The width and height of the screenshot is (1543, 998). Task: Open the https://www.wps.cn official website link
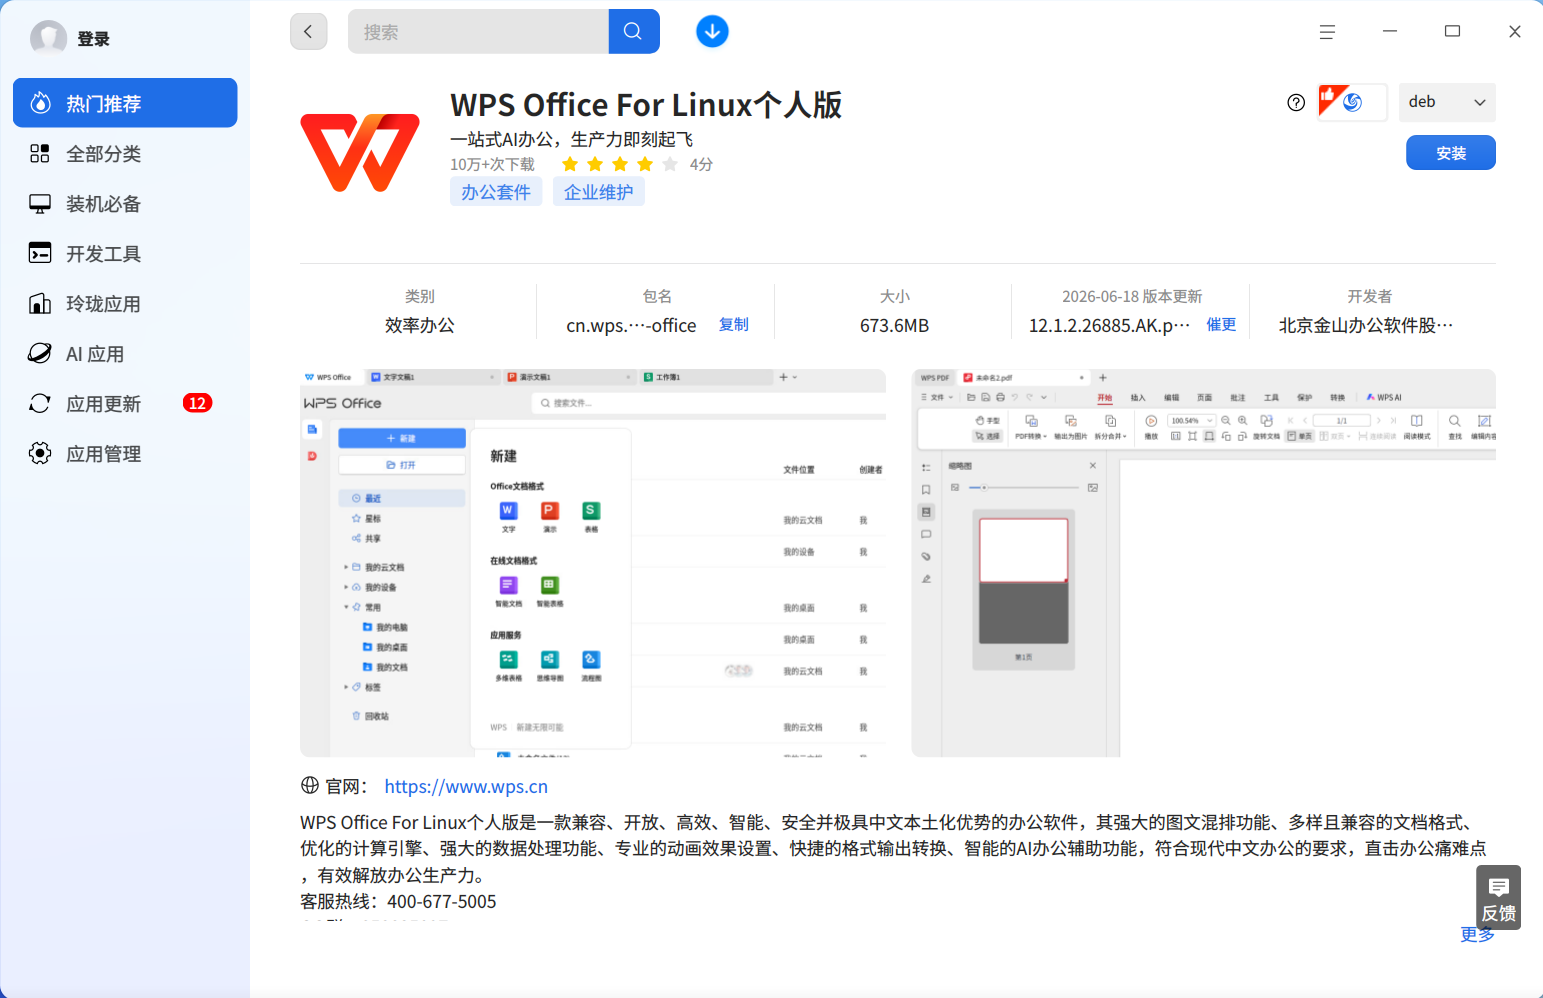click(x=466, y=787)
